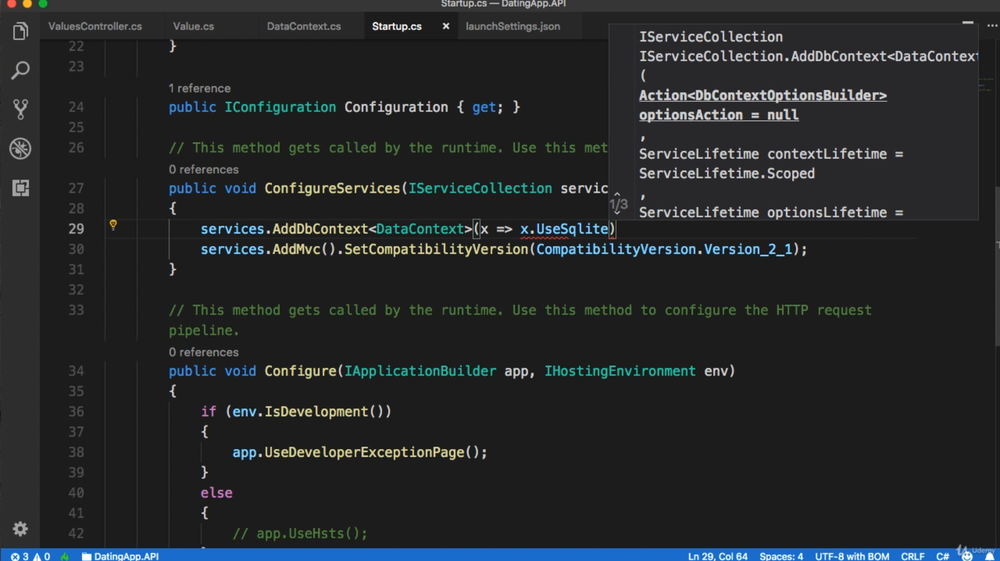1000x561 pixels.
Task: Open More Actions ellipsis in editor
Action: coord(992,26)
